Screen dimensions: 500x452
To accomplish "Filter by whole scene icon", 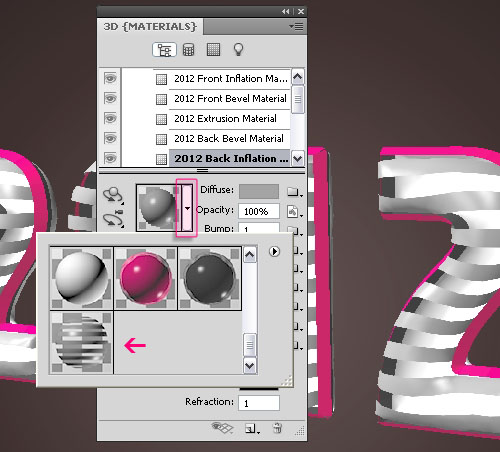I will (x=164, y=50).
